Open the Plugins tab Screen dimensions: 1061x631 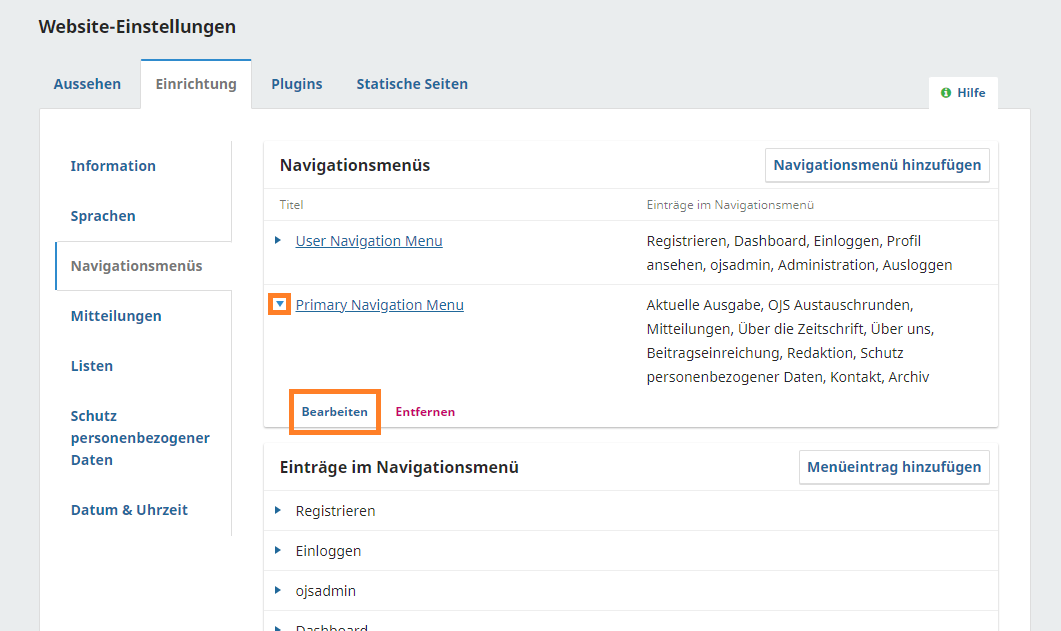[296, 84]
